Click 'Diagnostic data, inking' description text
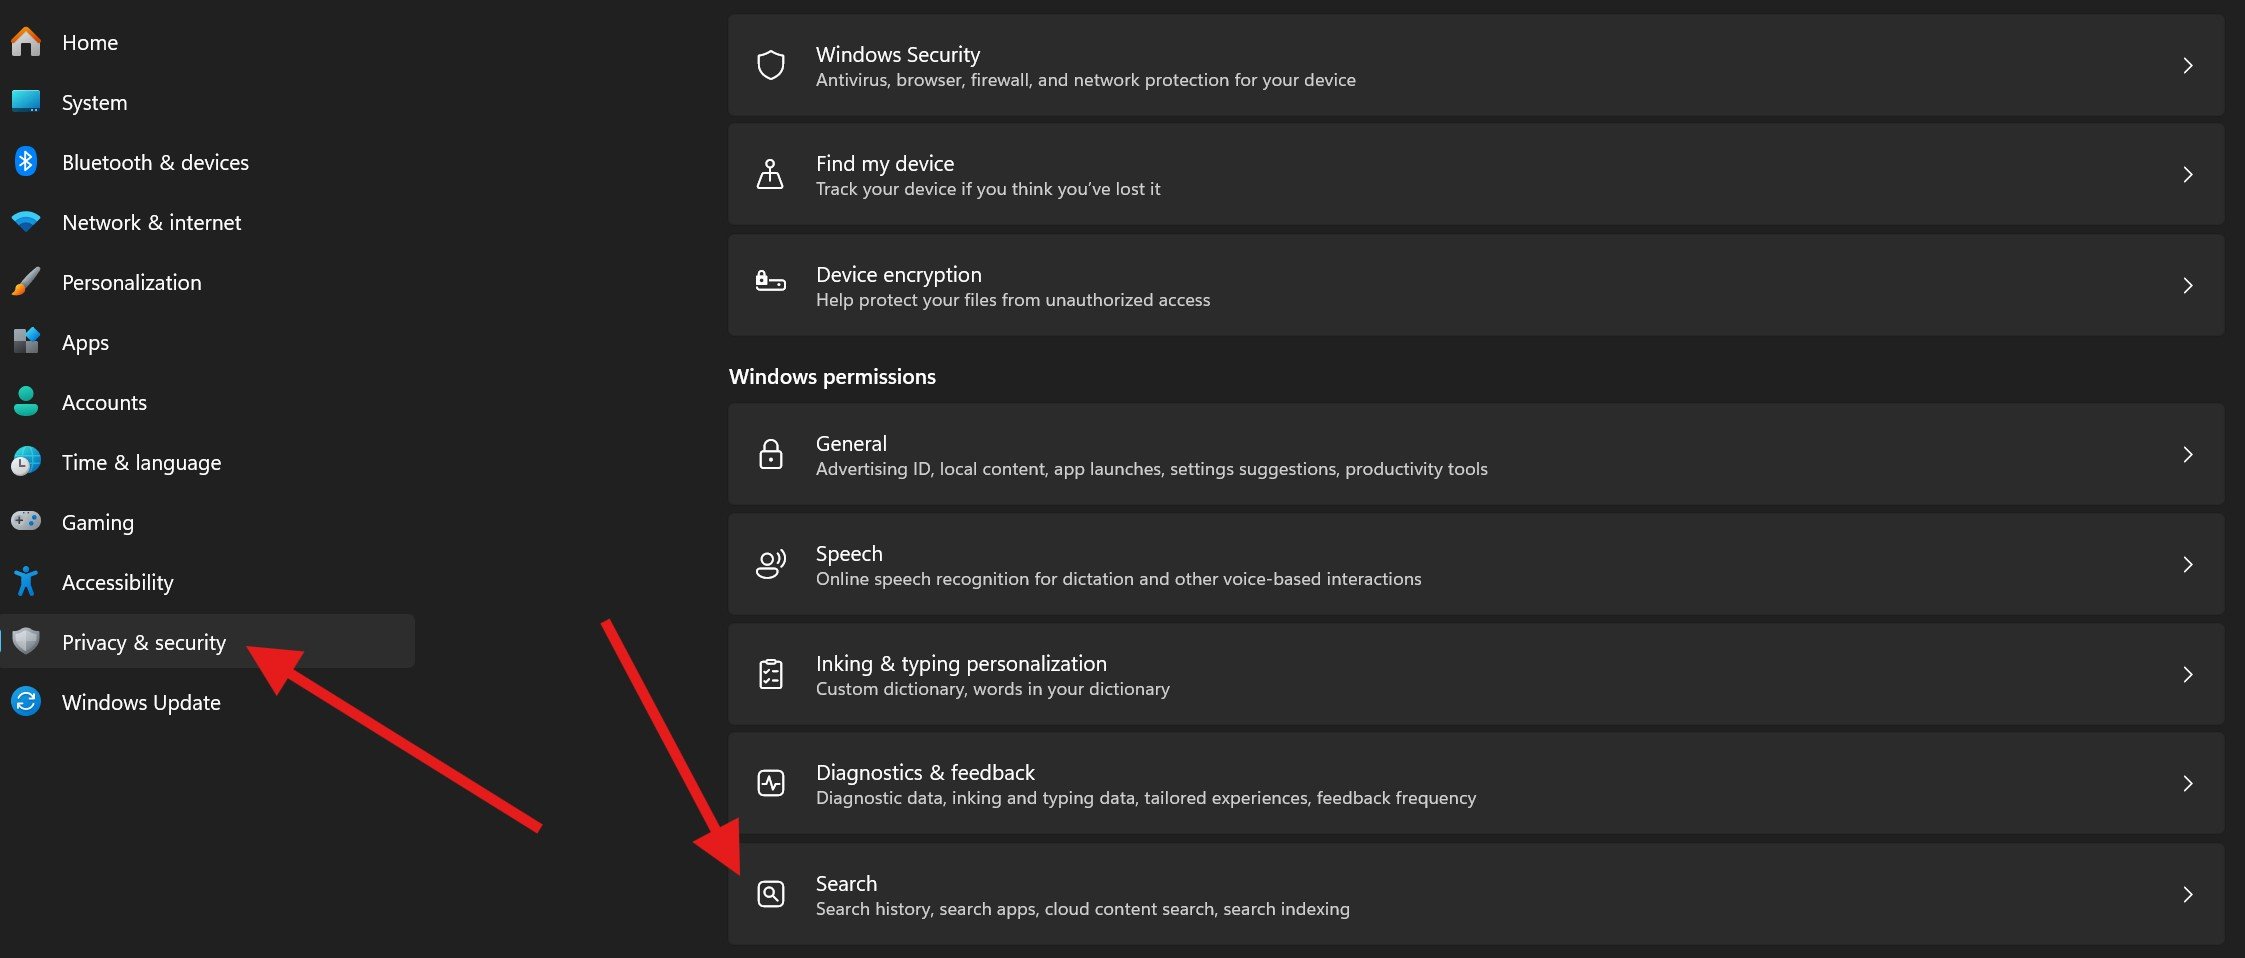 pyautogui.click(x=1146, y=798)
